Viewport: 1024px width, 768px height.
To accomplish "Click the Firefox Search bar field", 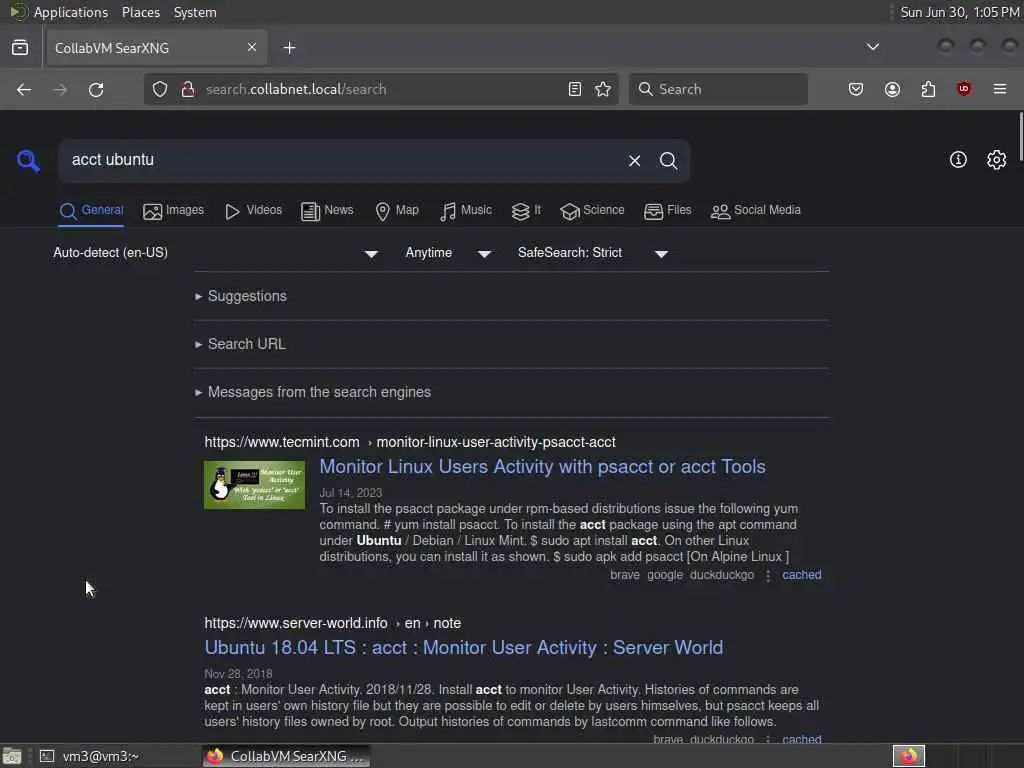I will tap(718, 89).
